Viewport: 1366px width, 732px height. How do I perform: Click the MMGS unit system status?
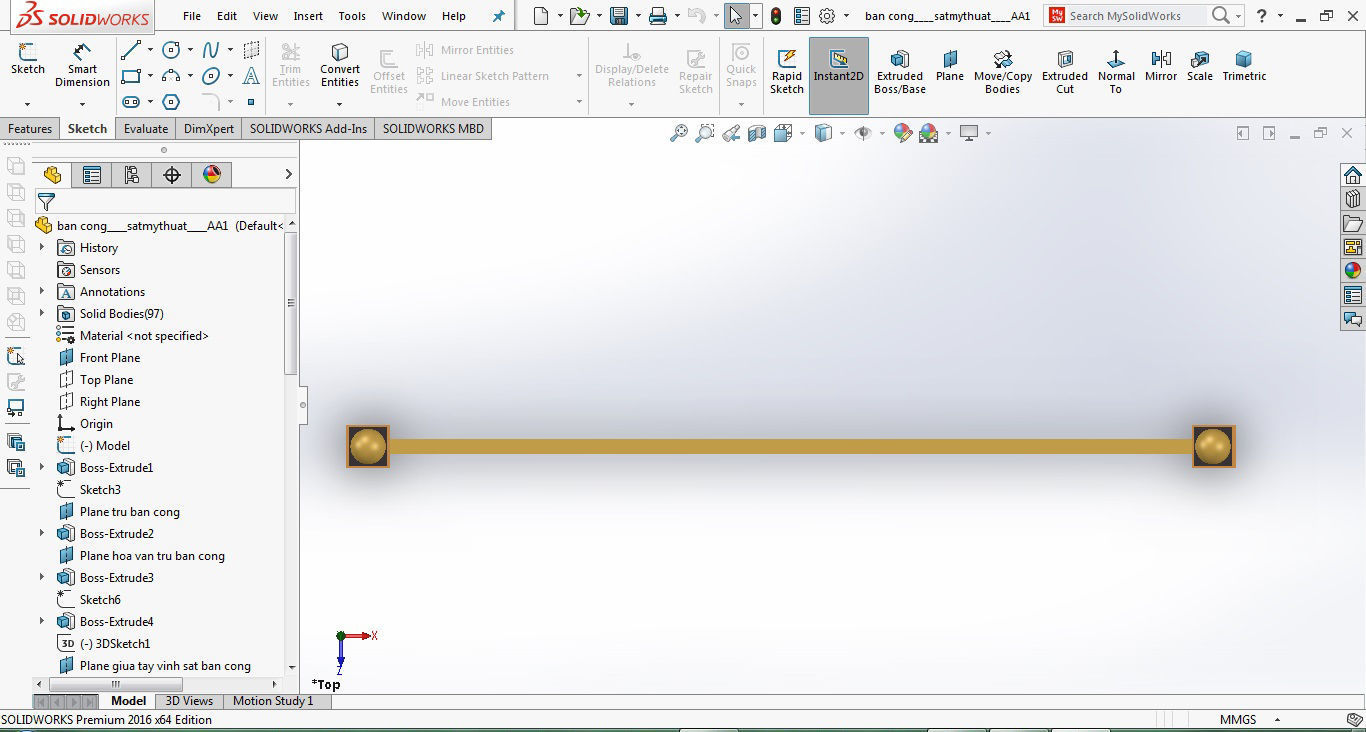coord(1238,720)
